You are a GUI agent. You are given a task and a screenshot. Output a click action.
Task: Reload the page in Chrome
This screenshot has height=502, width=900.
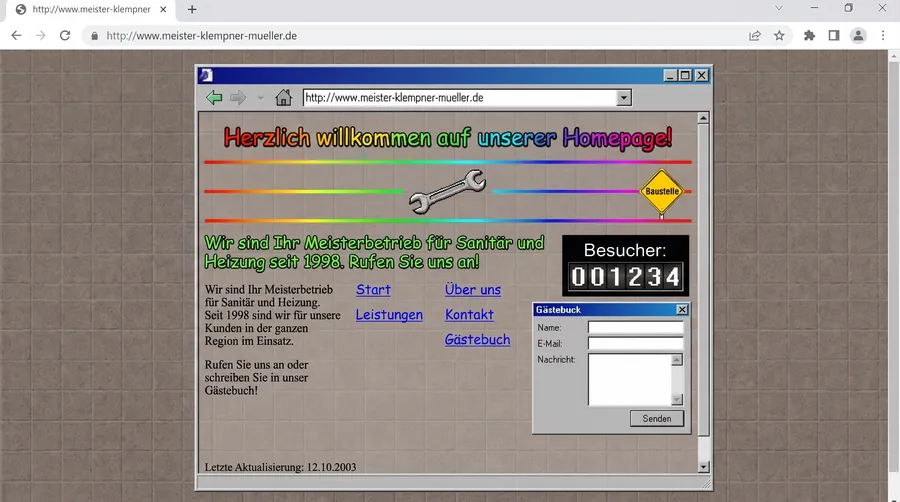pos(65,36)
